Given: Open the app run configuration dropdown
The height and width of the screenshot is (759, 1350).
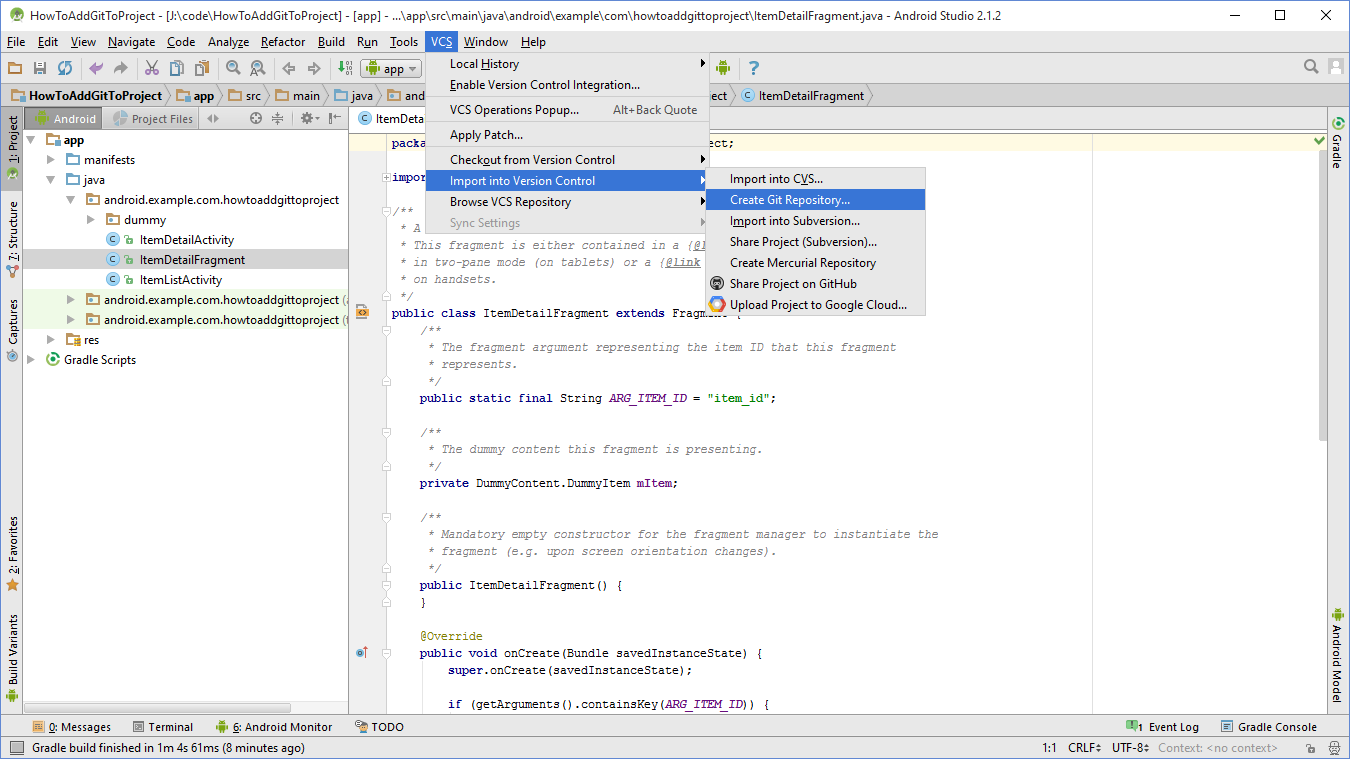Looking at the screenshot, I should (391, 68).
